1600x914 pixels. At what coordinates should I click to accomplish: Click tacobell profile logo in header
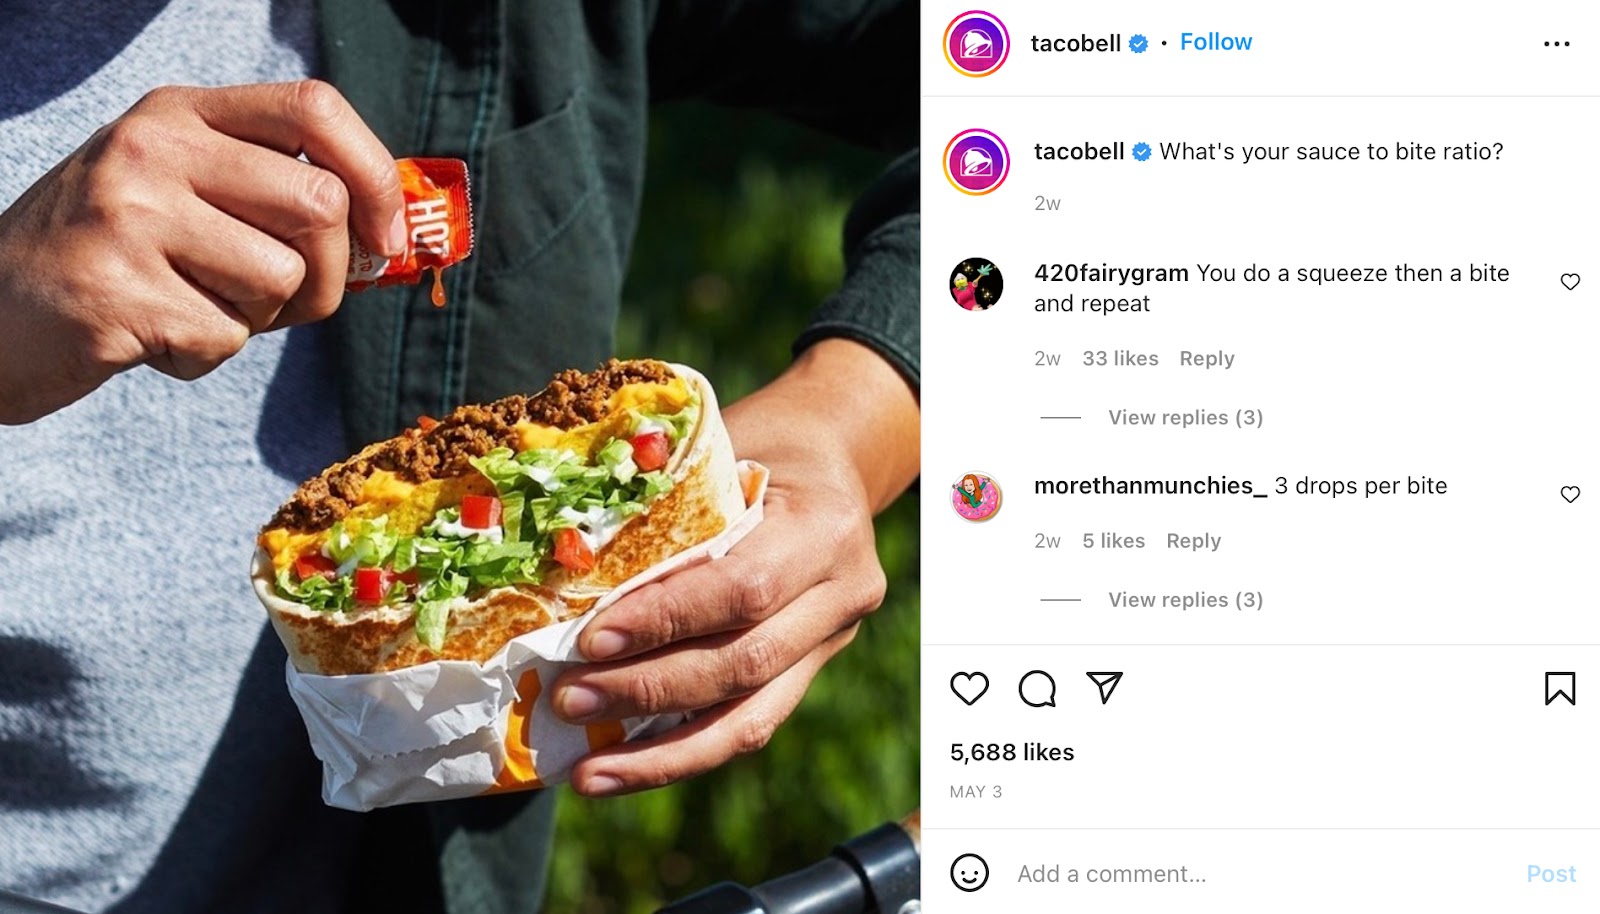976,44
